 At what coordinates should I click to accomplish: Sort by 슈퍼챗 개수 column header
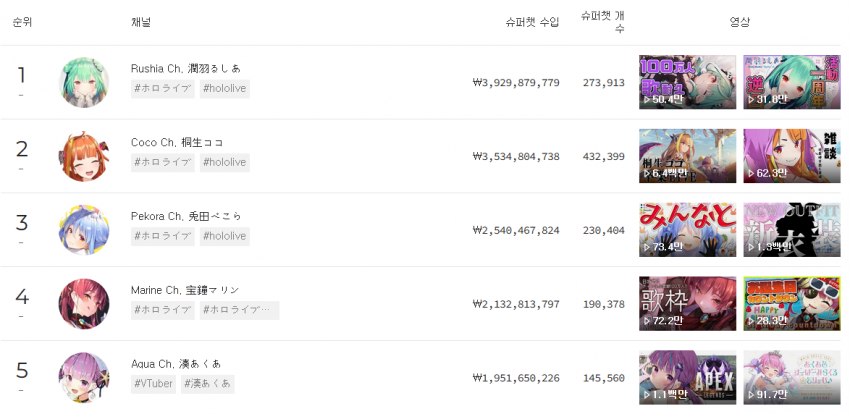coord(602,22)
